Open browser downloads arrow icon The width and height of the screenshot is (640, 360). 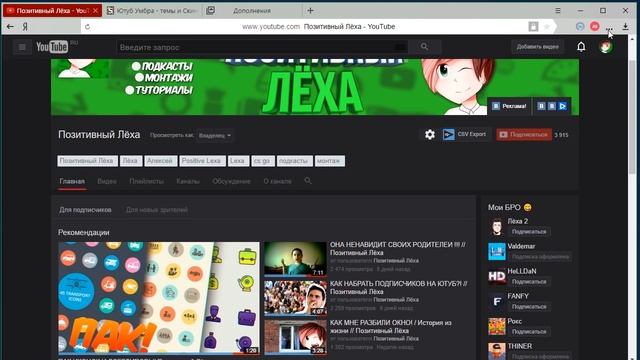point(625,27)
